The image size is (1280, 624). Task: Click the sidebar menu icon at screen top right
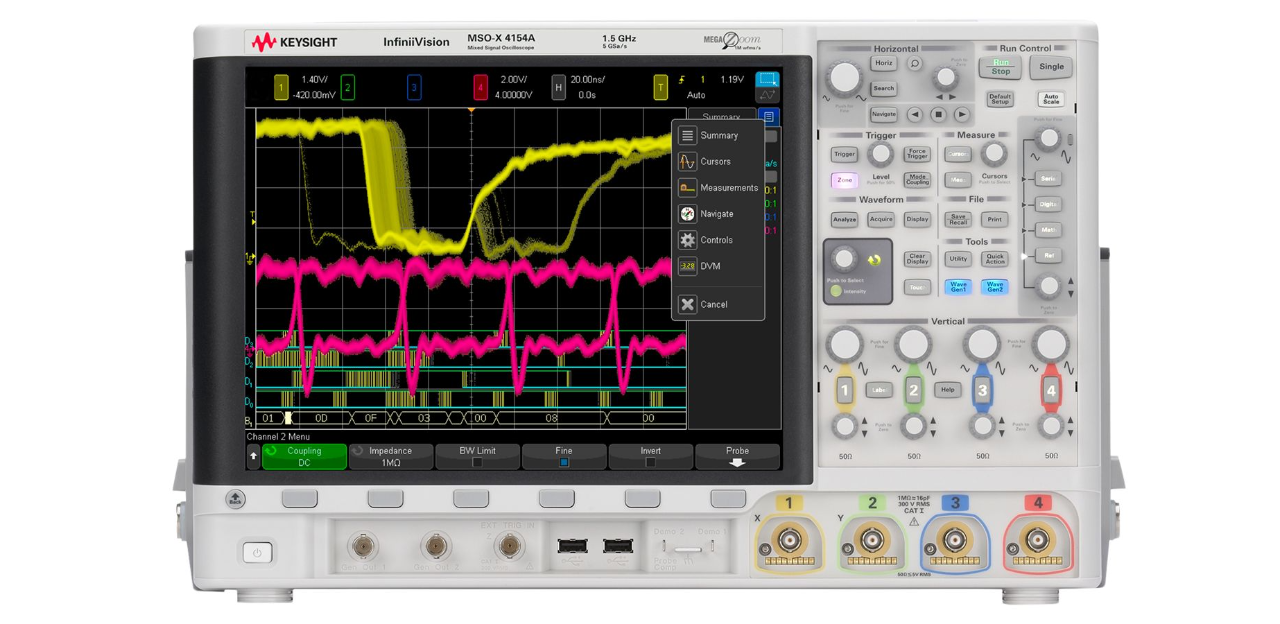(768, 116)
